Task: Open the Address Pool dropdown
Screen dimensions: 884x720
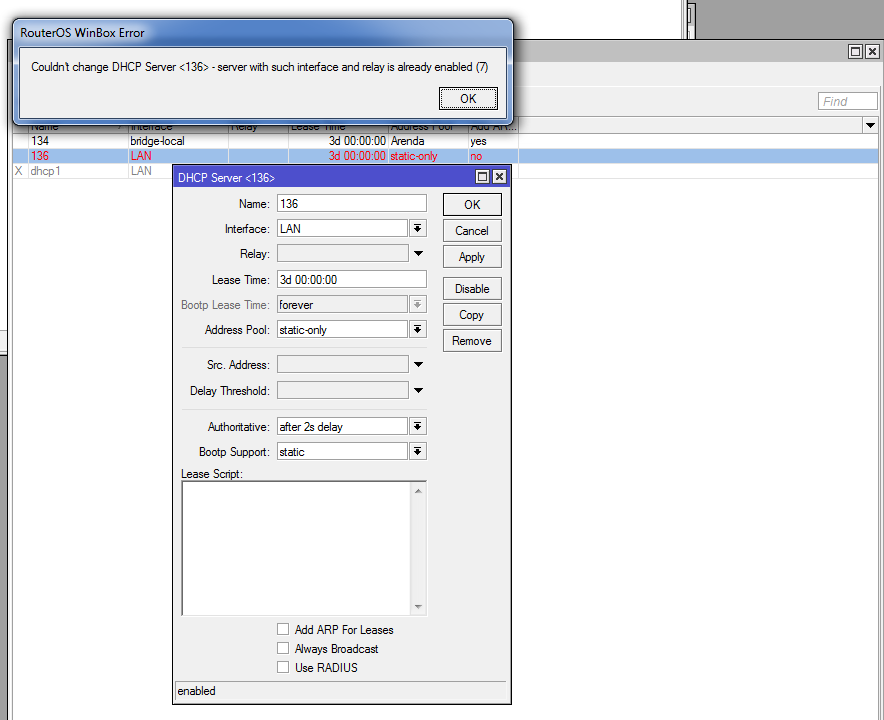Action: pyautogui.click(x=417, y=329)
